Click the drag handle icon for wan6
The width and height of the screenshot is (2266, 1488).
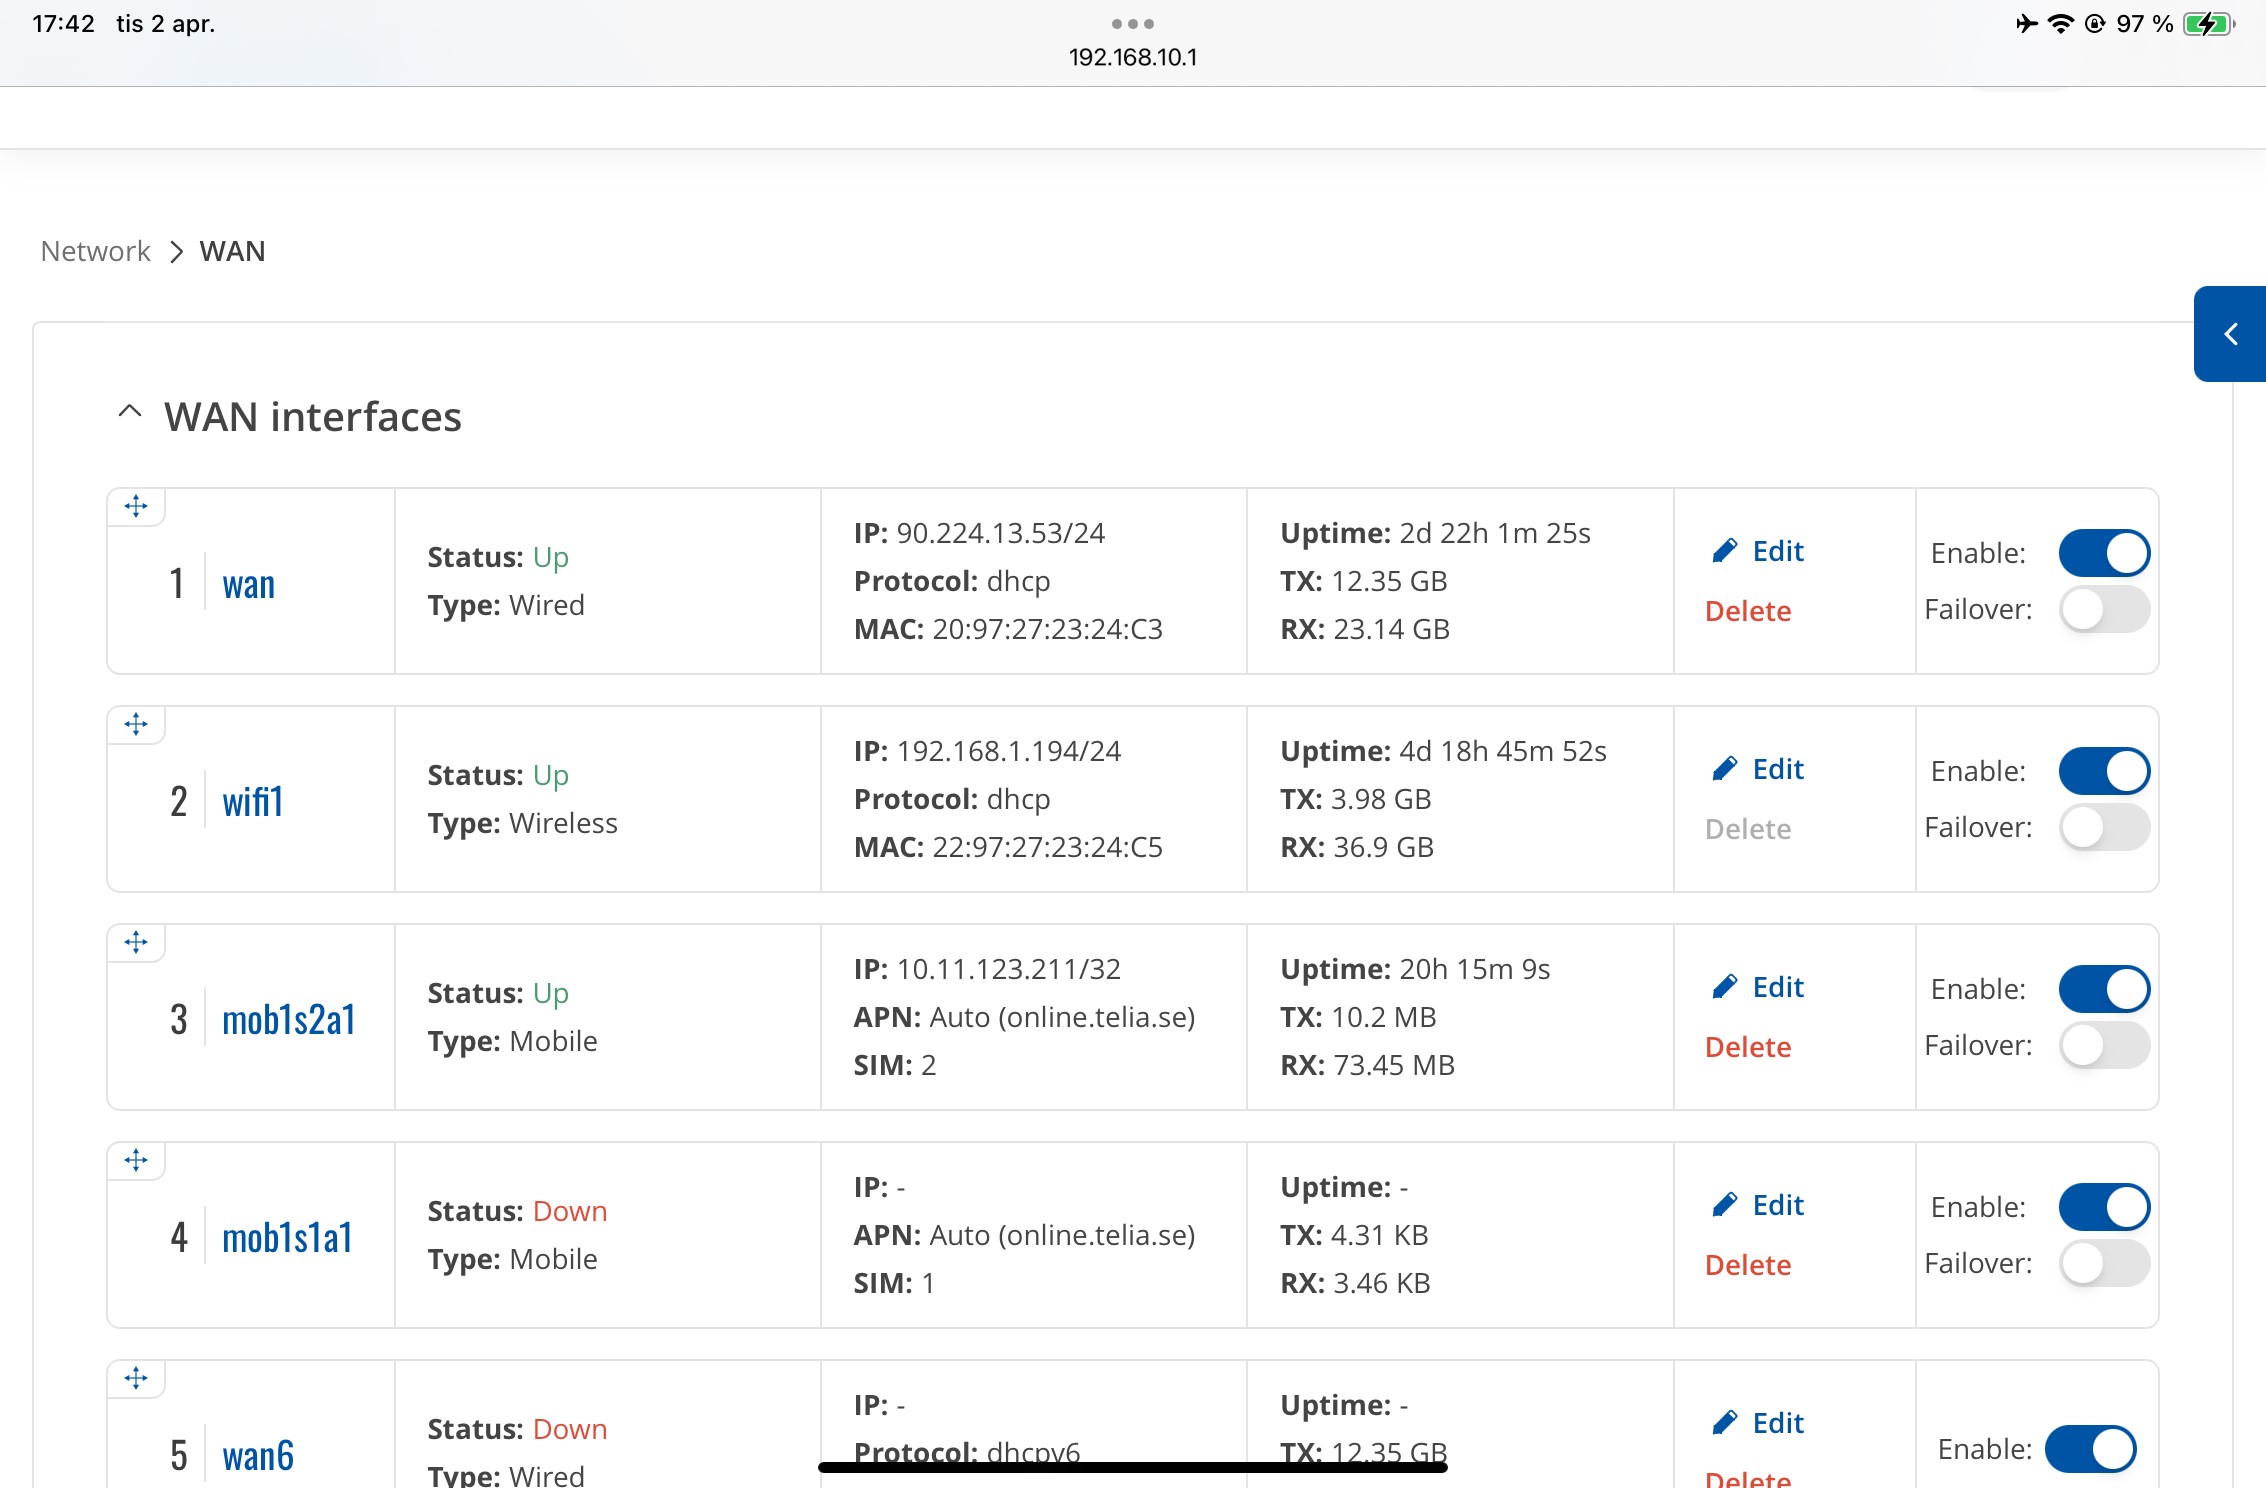point(136,1379)
